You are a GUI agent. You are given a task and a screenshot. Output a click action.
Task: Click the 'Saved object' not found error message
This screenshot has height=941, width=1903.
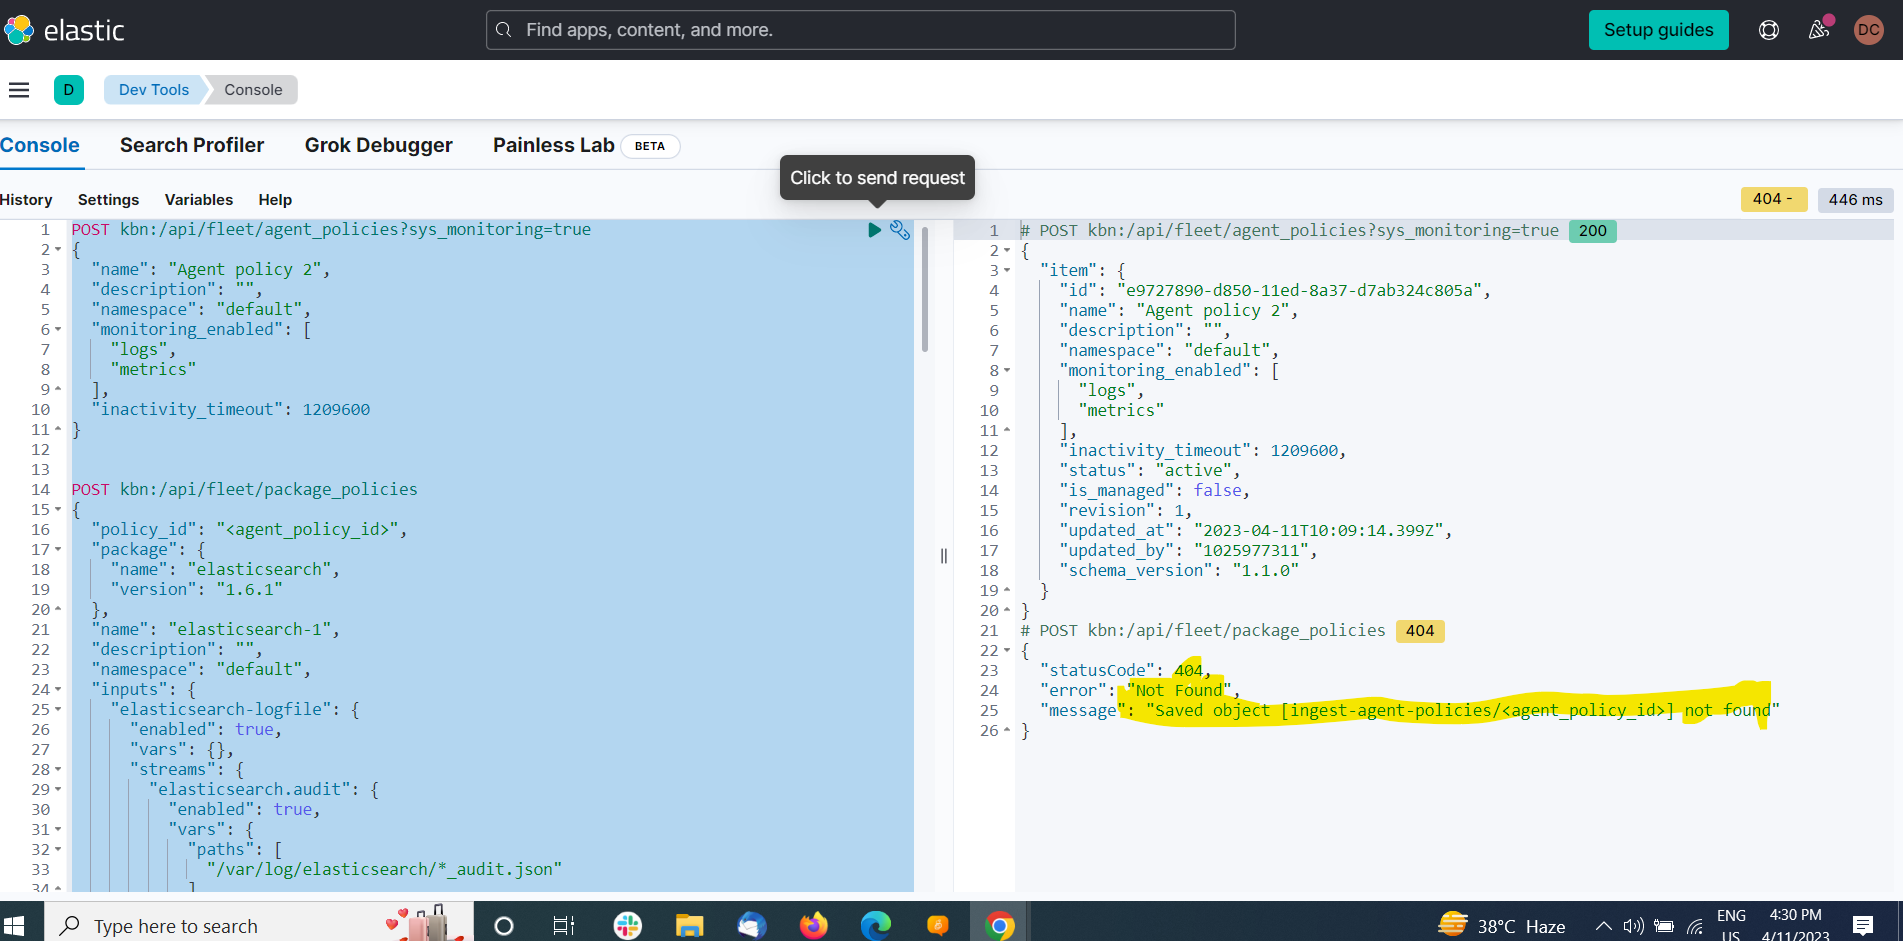tap(1462, 711)
